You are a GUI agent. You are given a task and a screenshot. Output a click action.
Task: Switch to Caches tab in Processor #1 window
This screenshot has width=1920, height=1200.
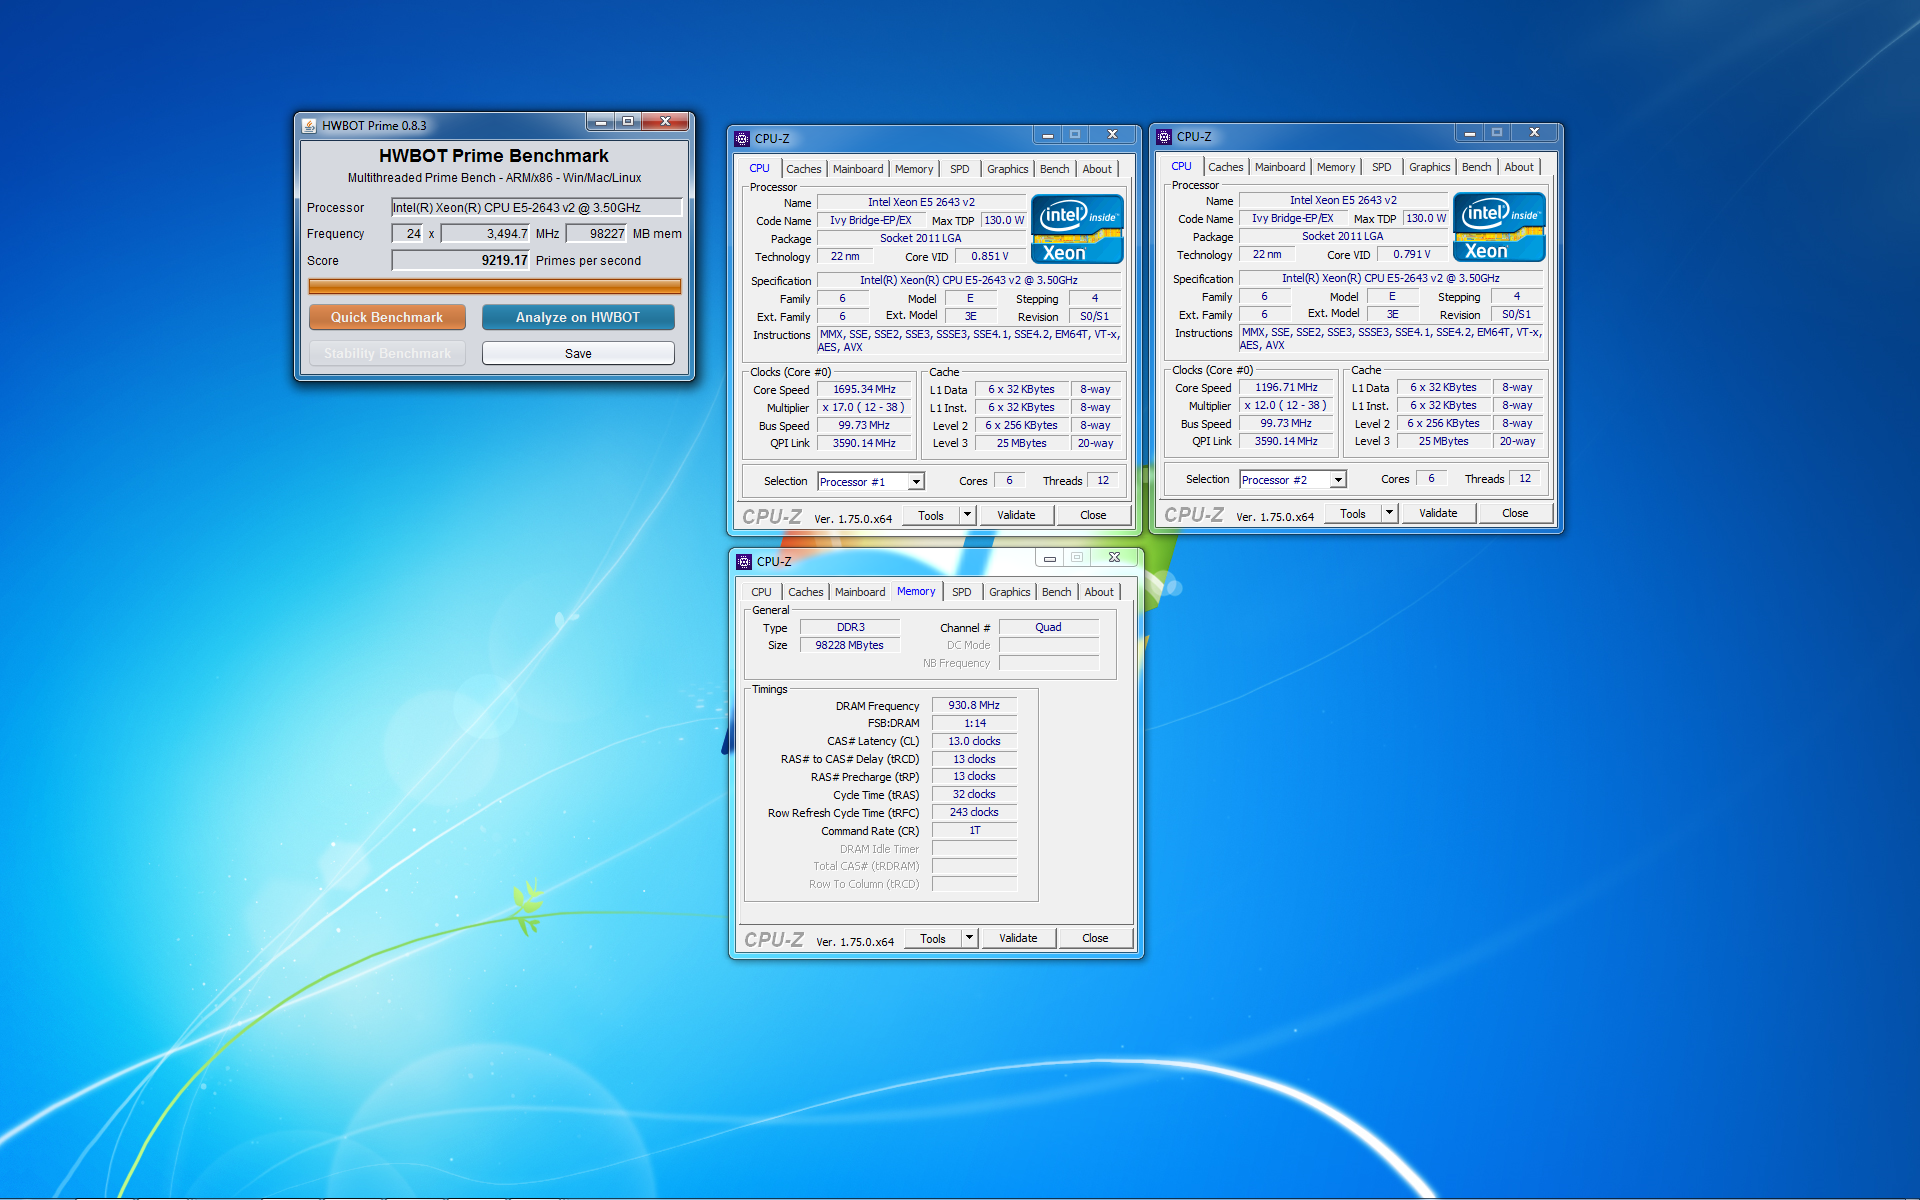(803, 169)
